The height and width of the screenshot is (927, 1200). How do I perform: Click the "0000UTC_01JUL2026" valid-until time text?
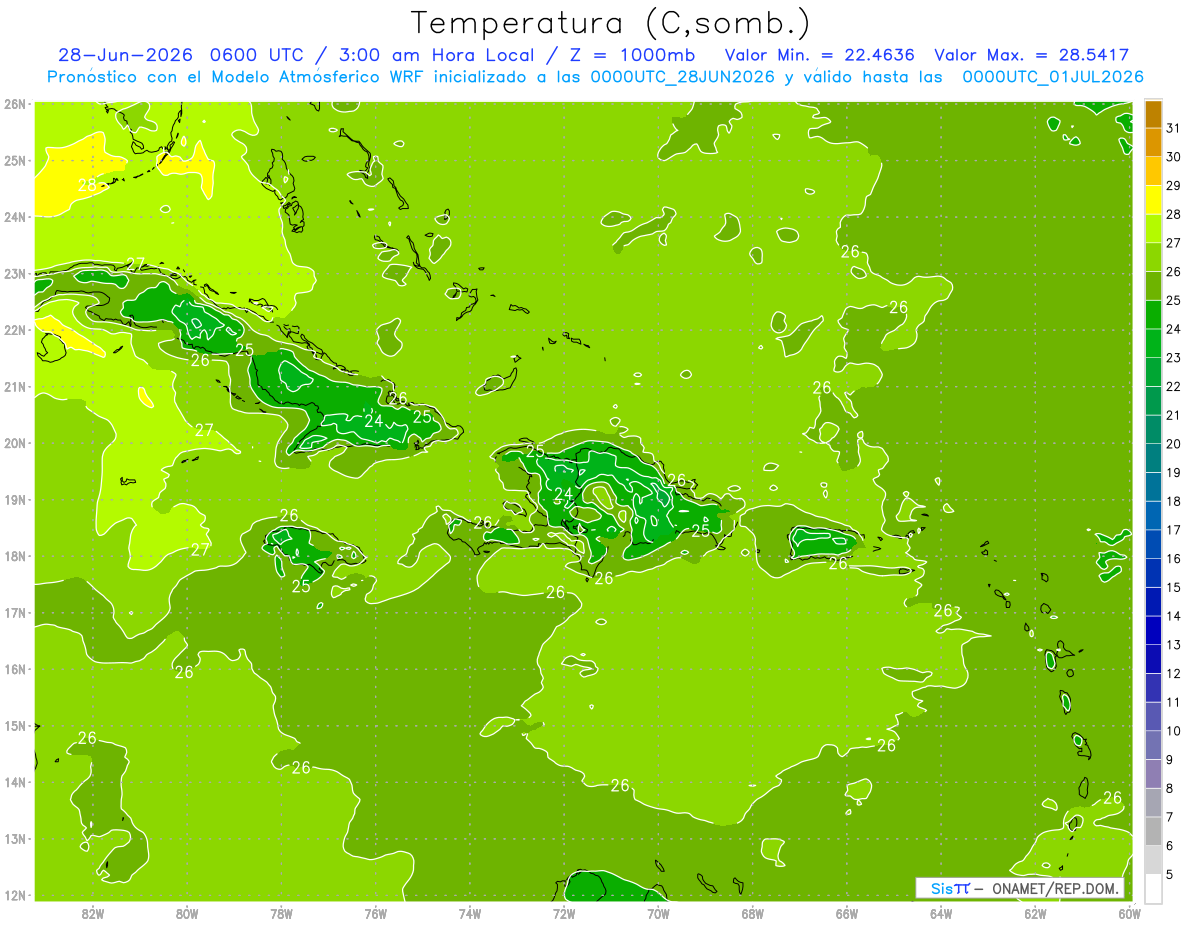[x=1053, y=77]
